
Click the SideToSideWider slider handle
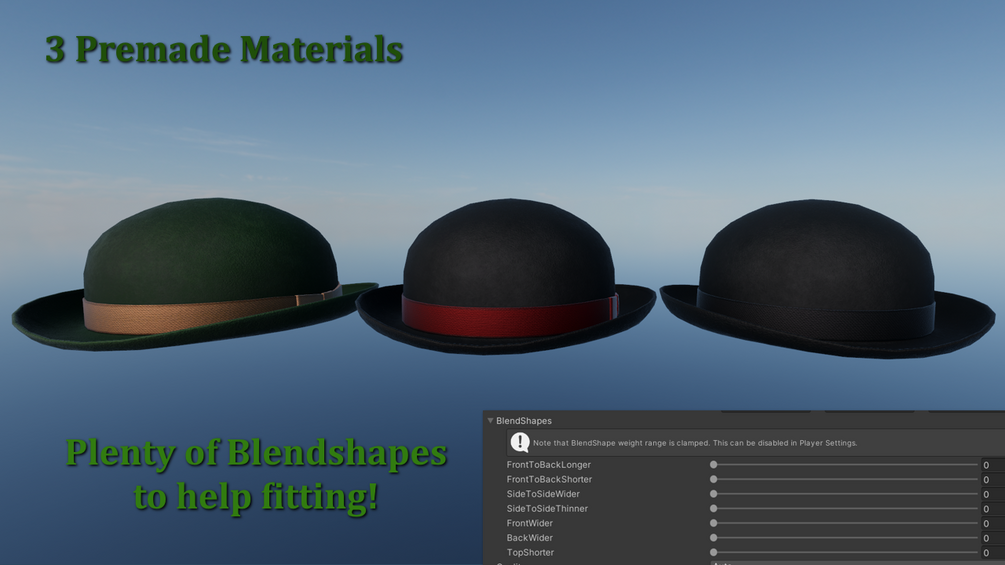coord(713,494)
